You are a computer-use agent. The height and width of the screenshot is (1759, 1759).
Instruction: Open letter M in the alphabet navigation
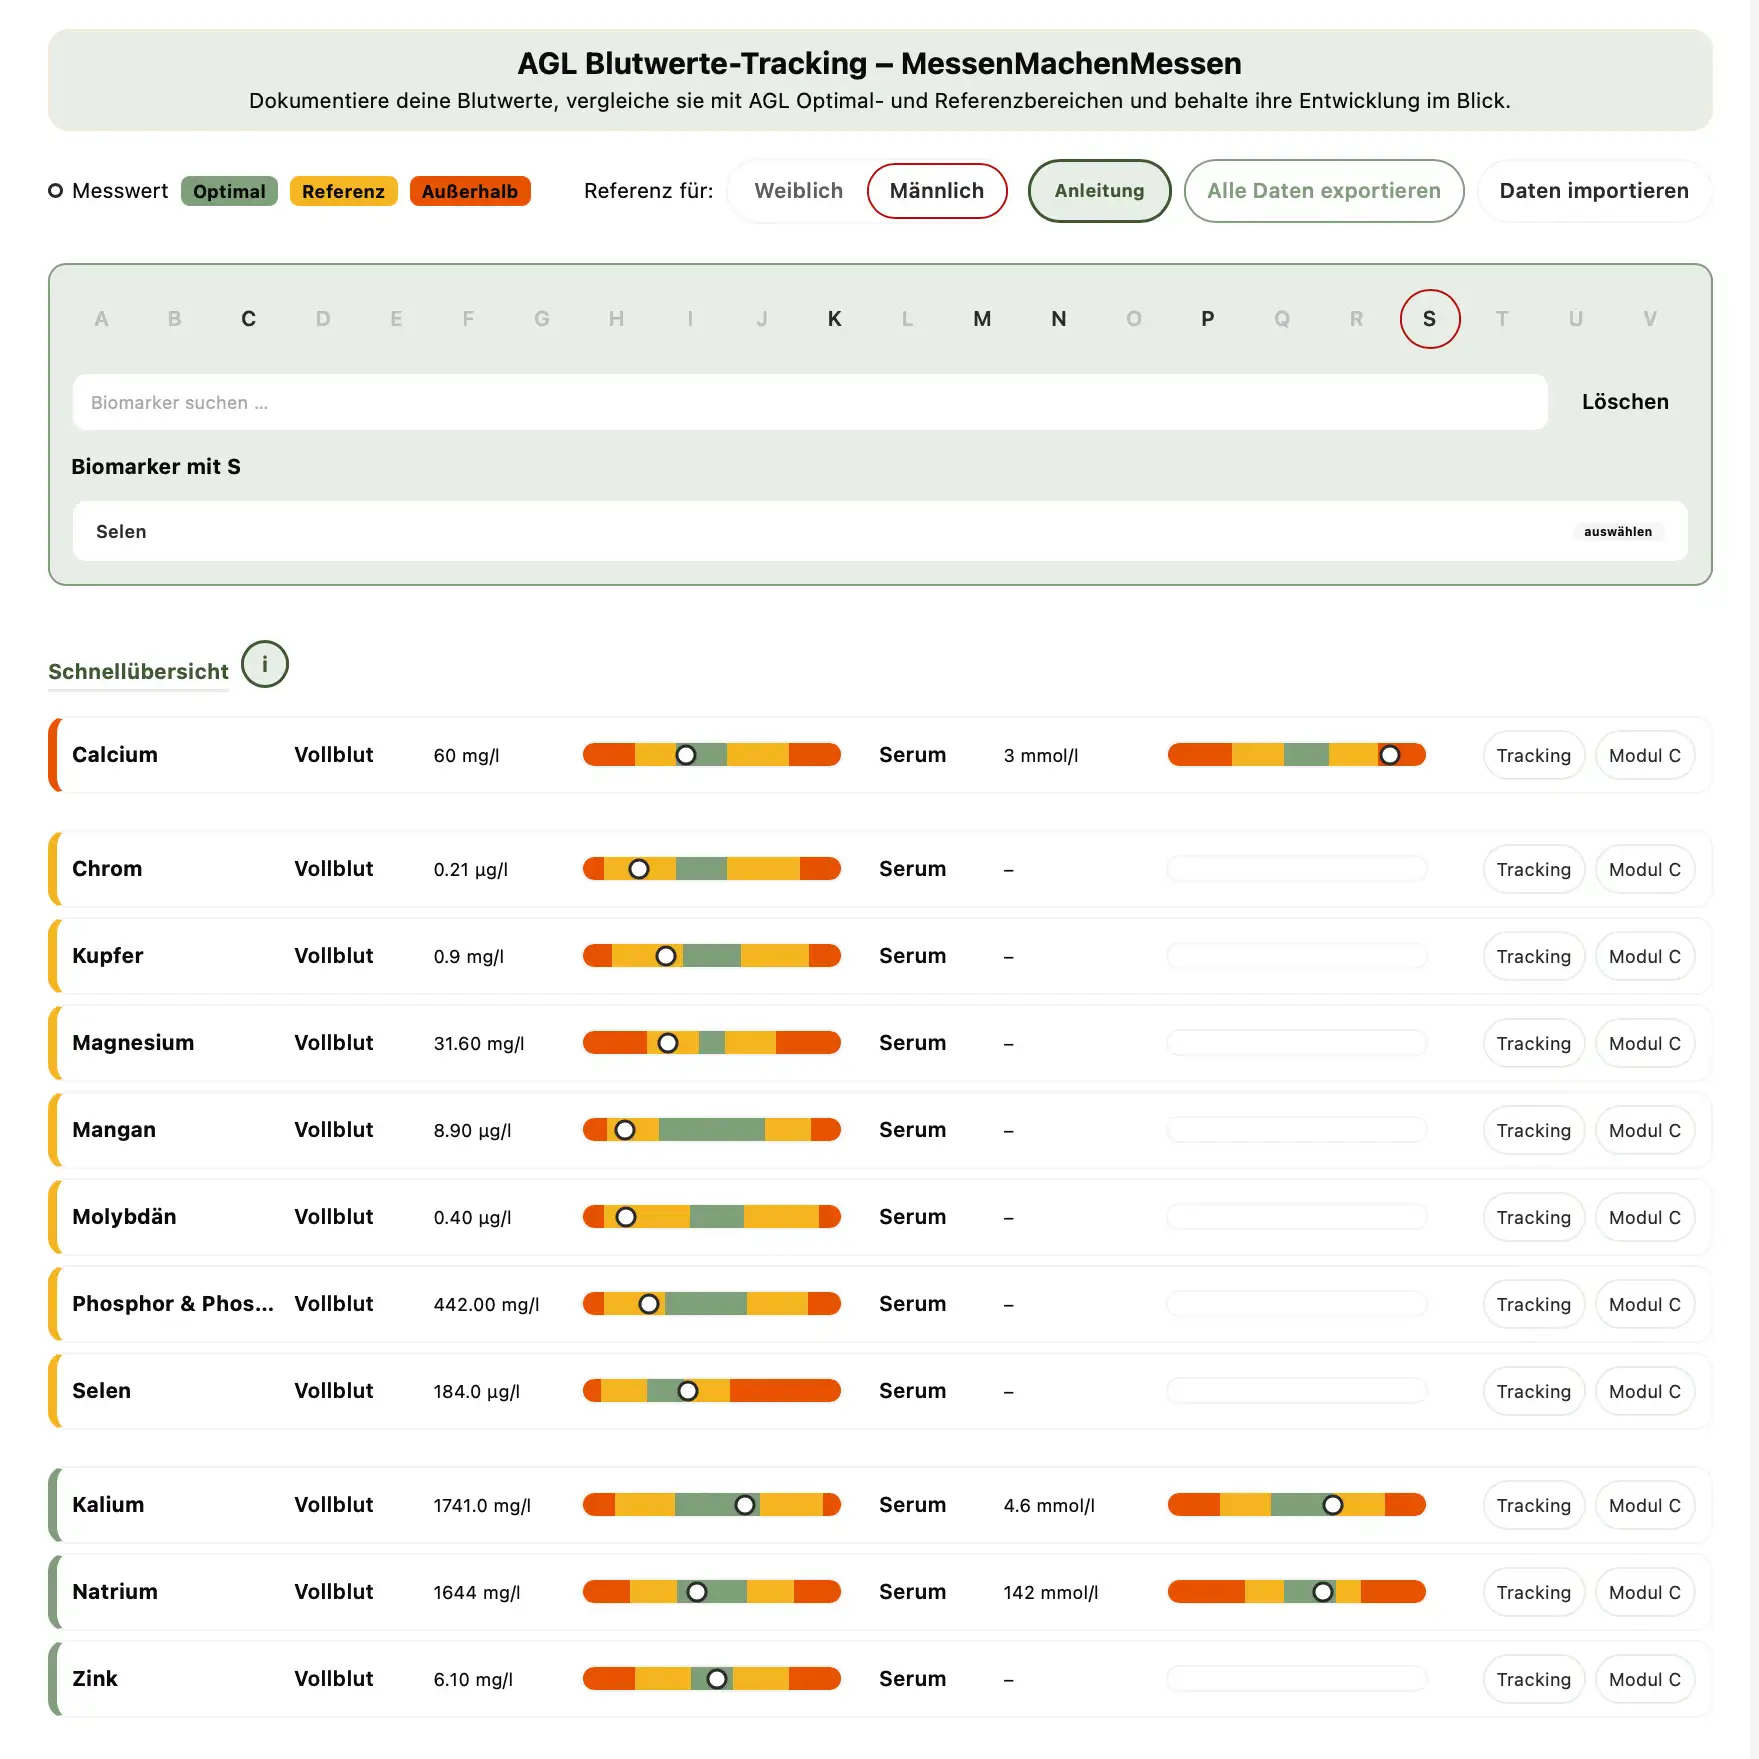coord(981,319)
